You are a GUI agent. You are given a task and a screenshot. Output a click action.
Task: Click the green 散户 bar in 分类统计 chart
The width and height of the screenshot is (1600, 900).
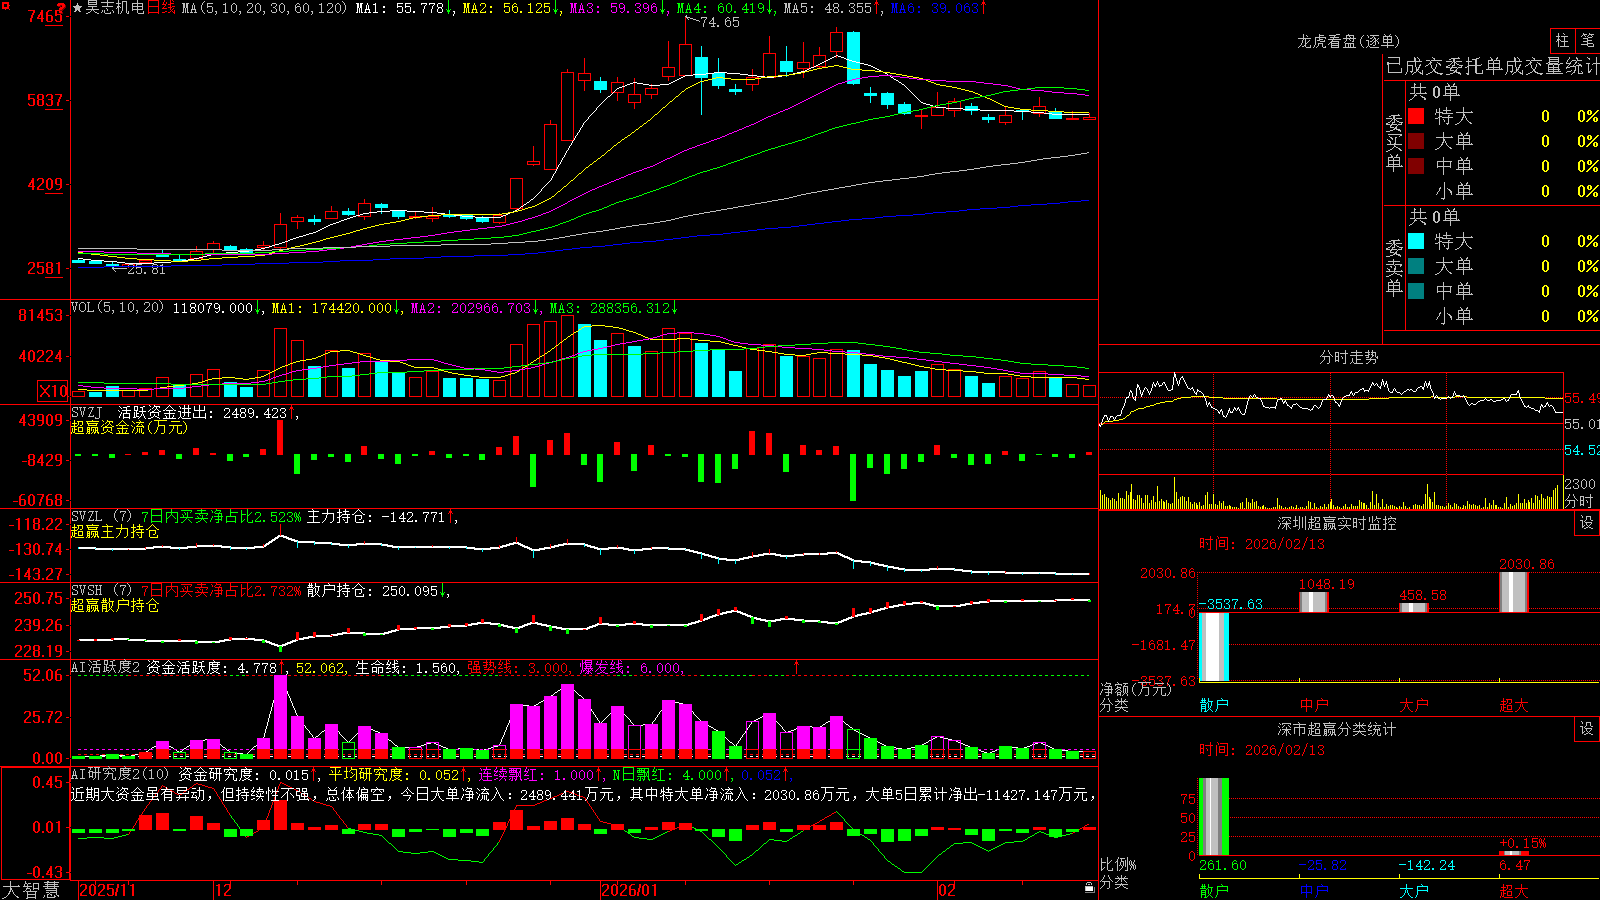pos(1214,817)
